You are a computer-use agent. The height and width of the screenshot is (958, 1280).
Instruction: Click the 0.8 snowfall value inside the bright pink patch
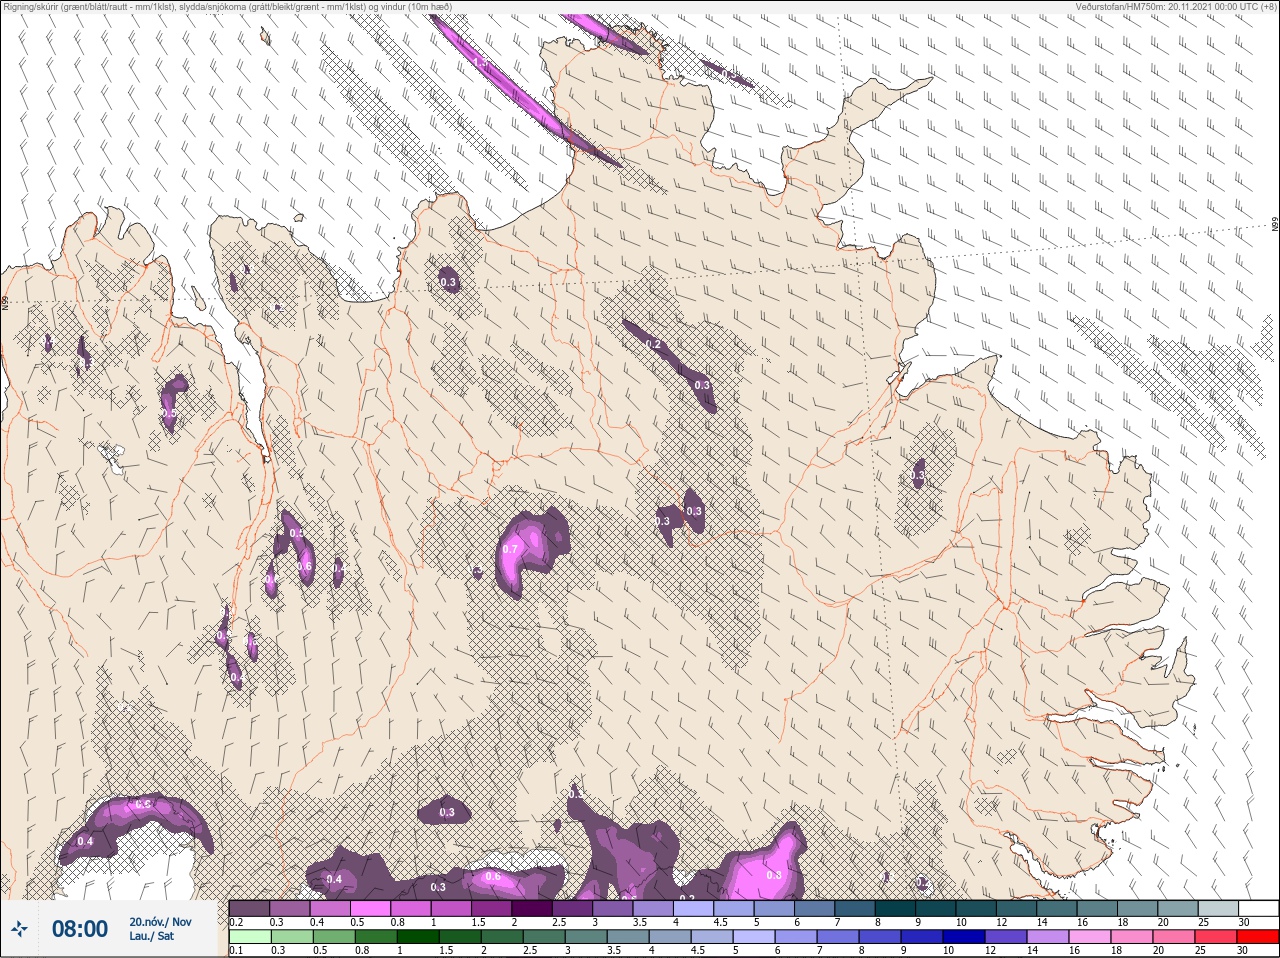click(x=773, y=875)
